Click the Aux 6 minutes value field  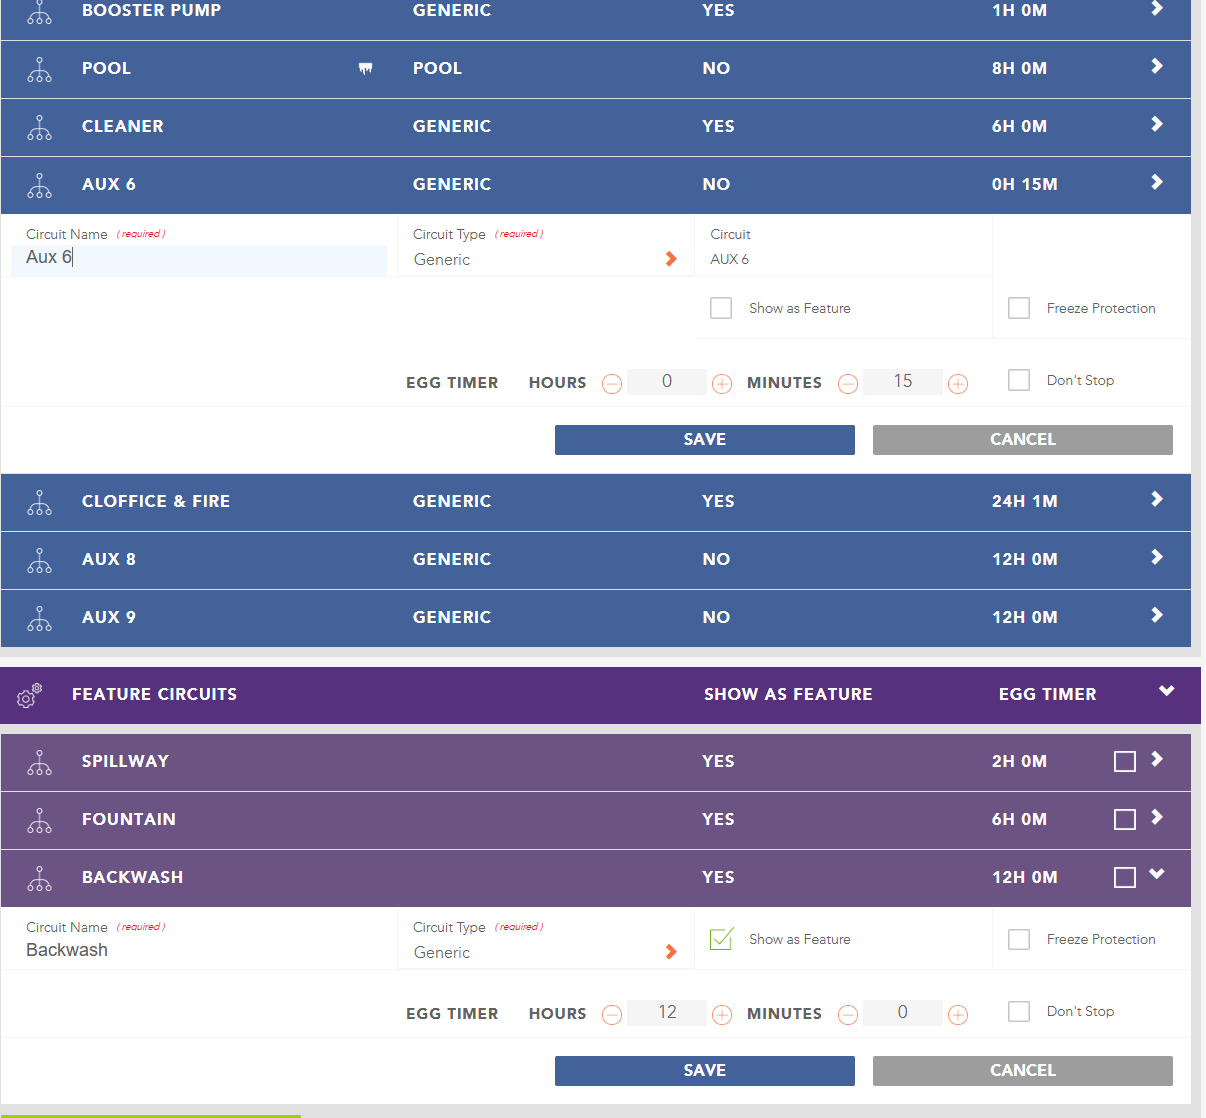(x=903, y=382)
